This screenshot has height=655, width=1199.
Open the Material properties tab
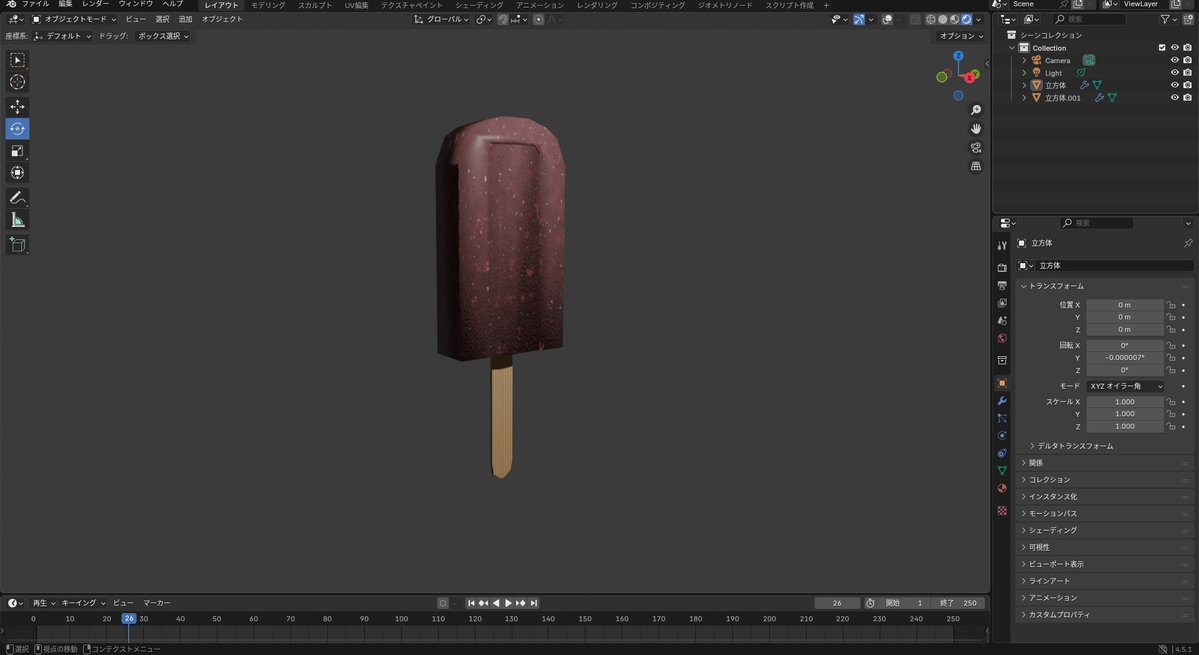point(1002,488)
